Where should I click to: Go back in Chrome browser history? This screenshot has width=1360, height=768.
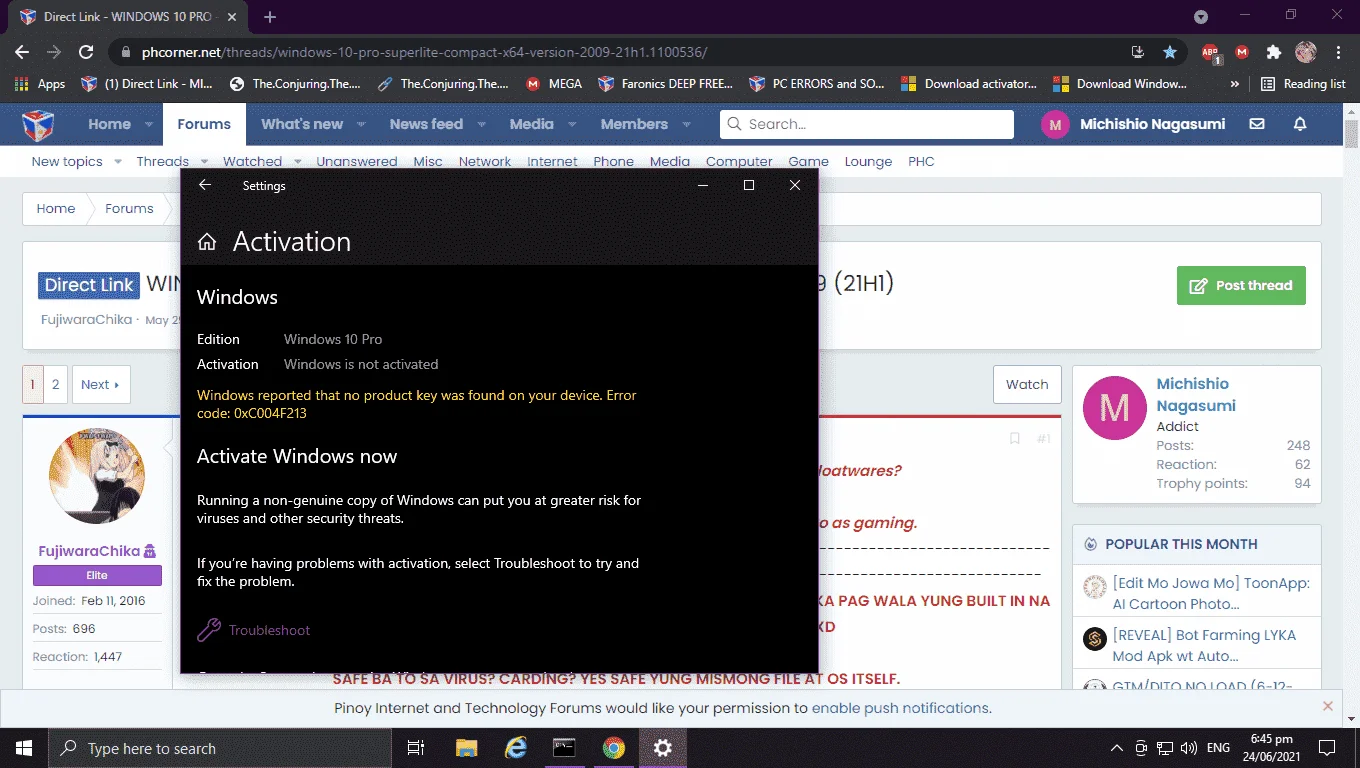coord(22,52)
